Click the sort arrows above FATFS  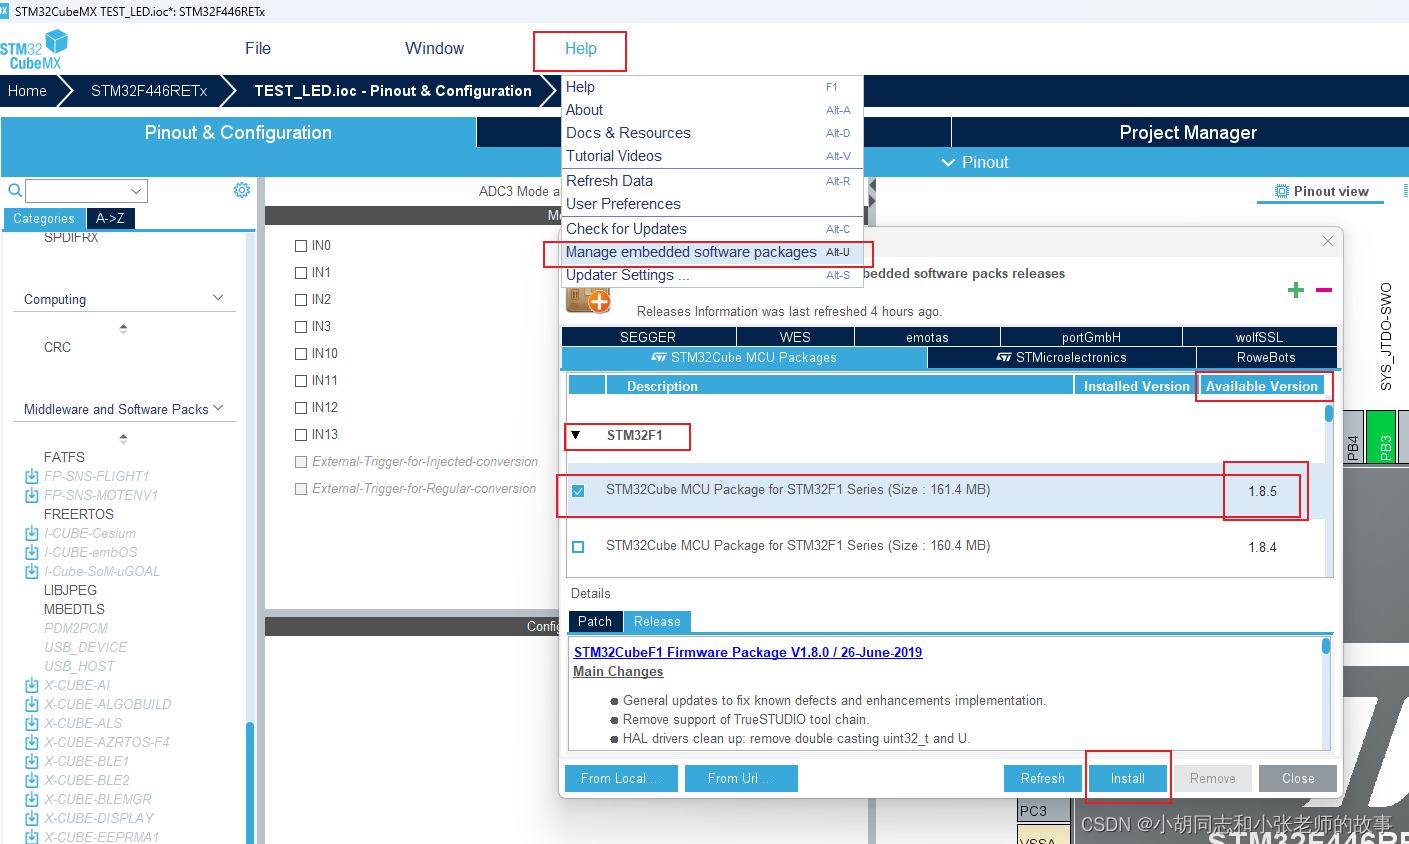pyautogui.click(x=123, y=438)
